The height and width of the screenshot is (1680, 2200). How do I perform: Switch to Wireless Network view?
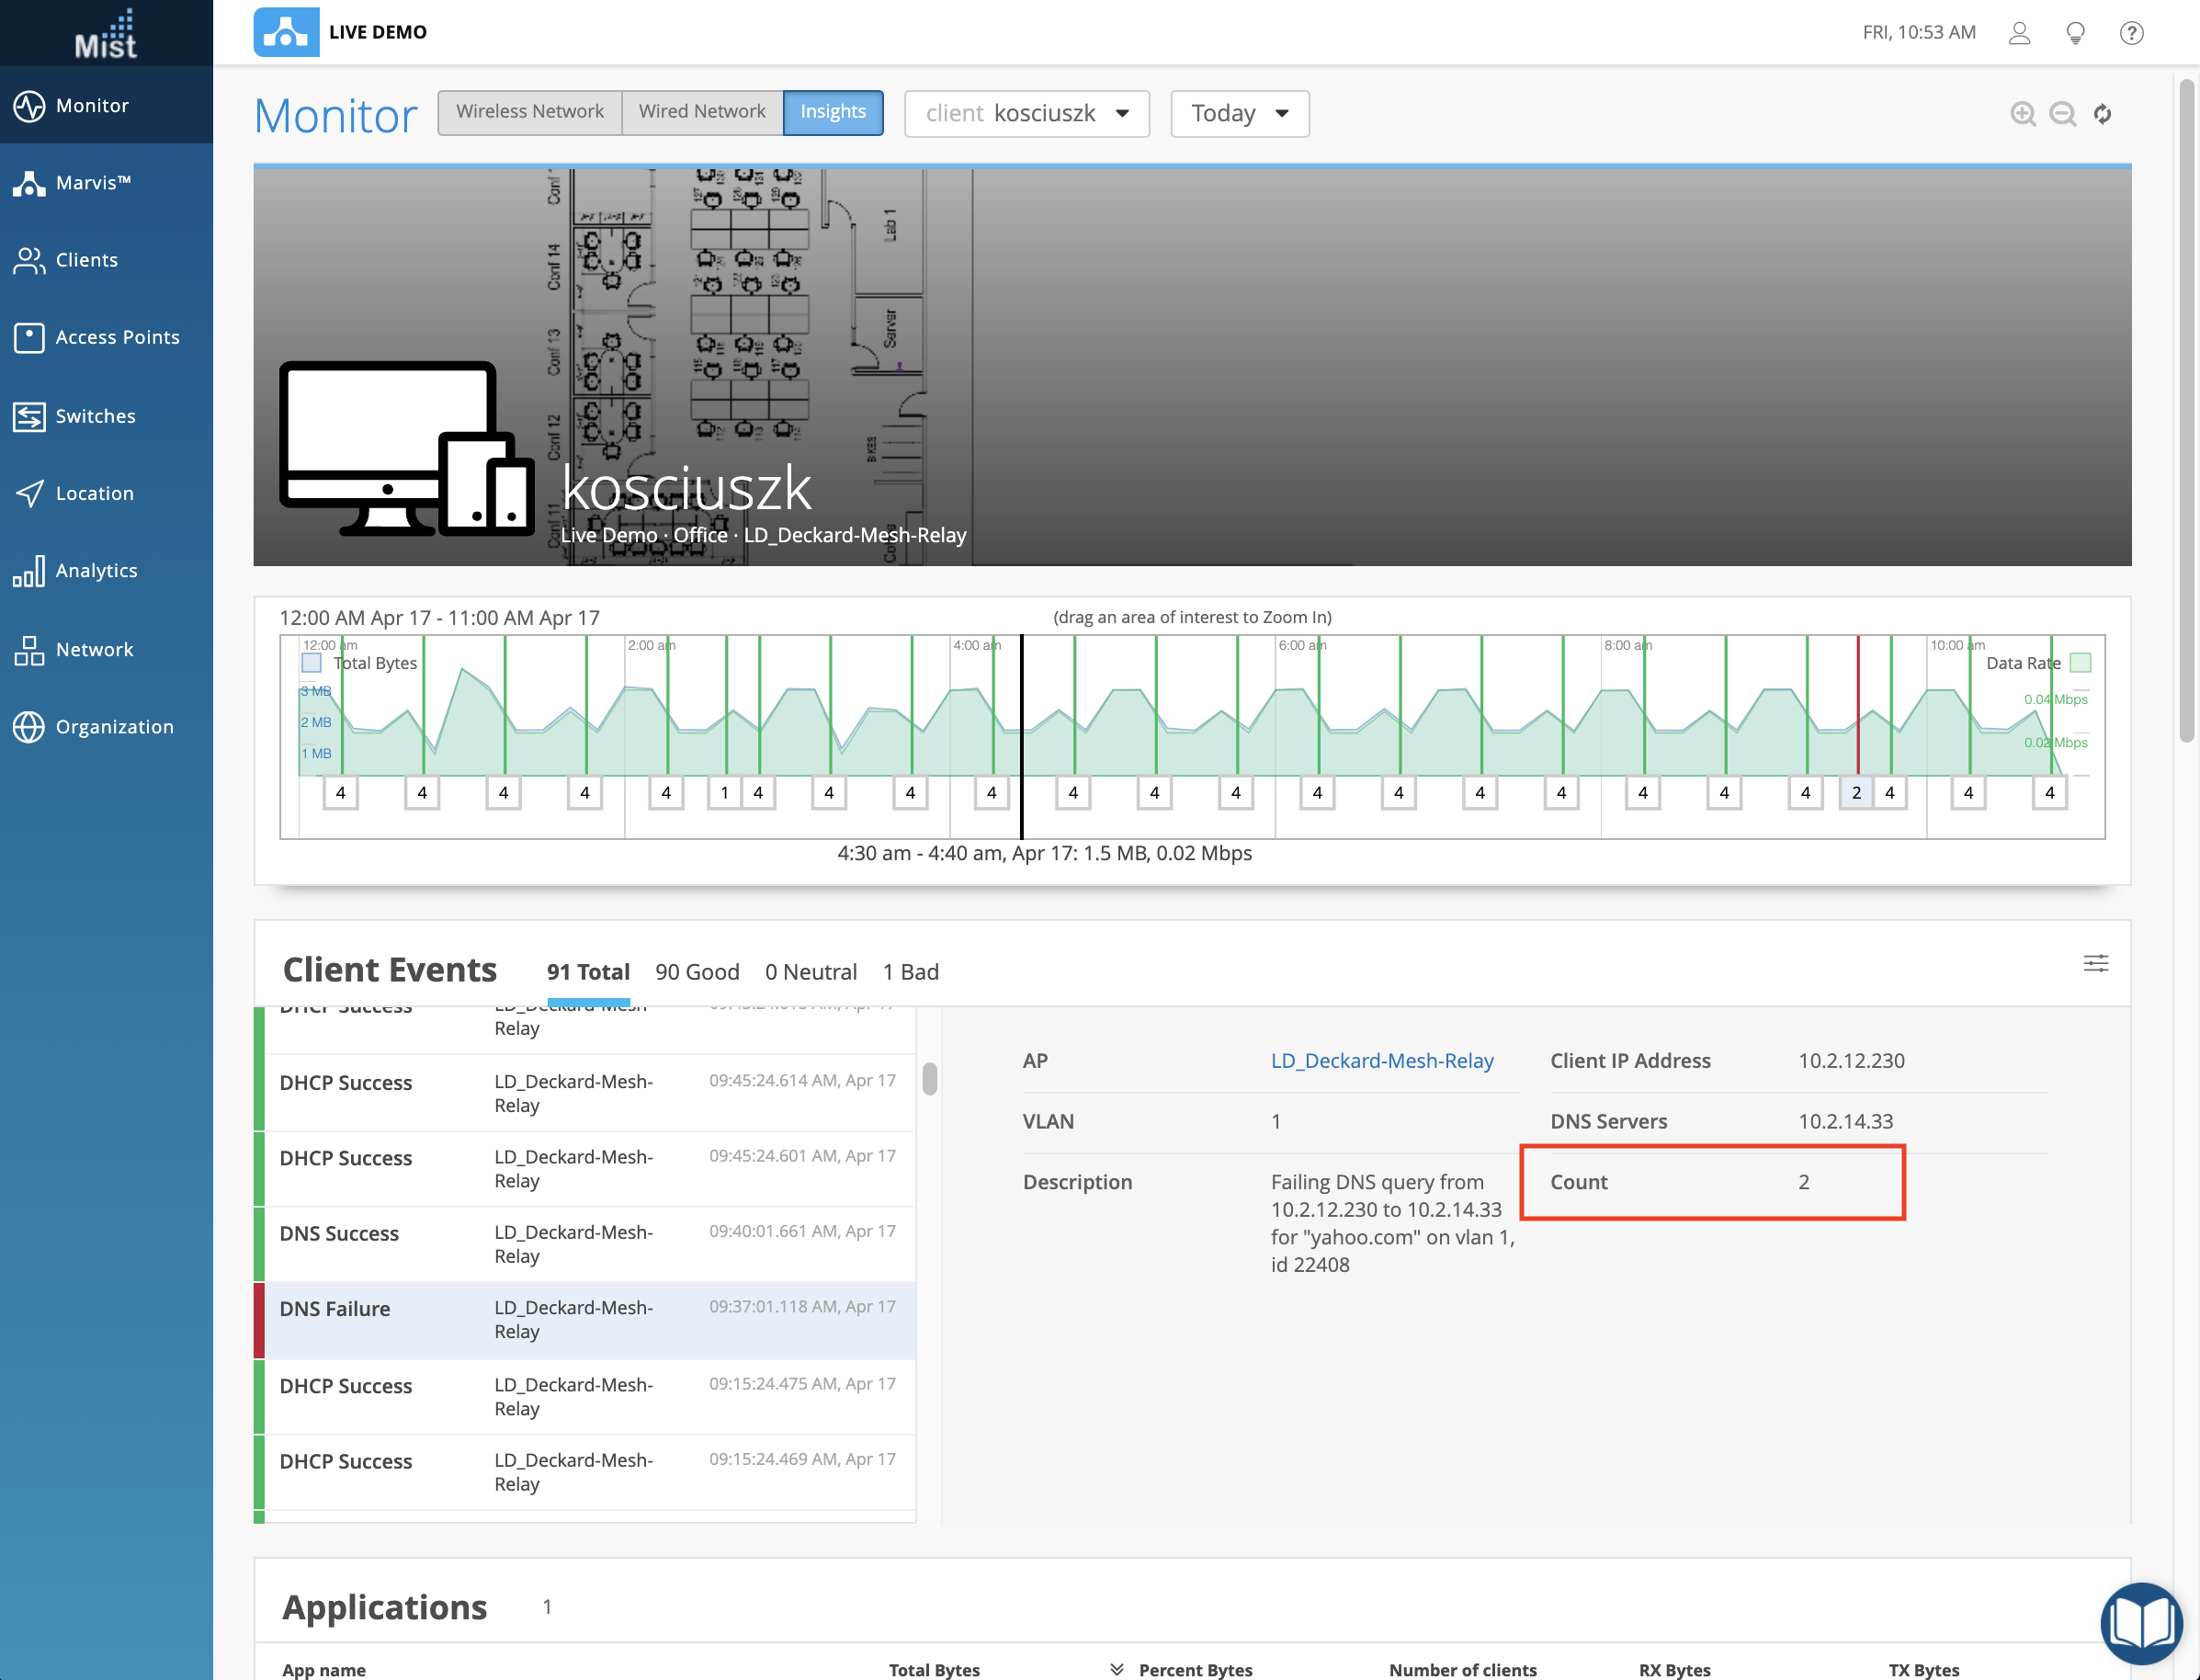point(529,112)
